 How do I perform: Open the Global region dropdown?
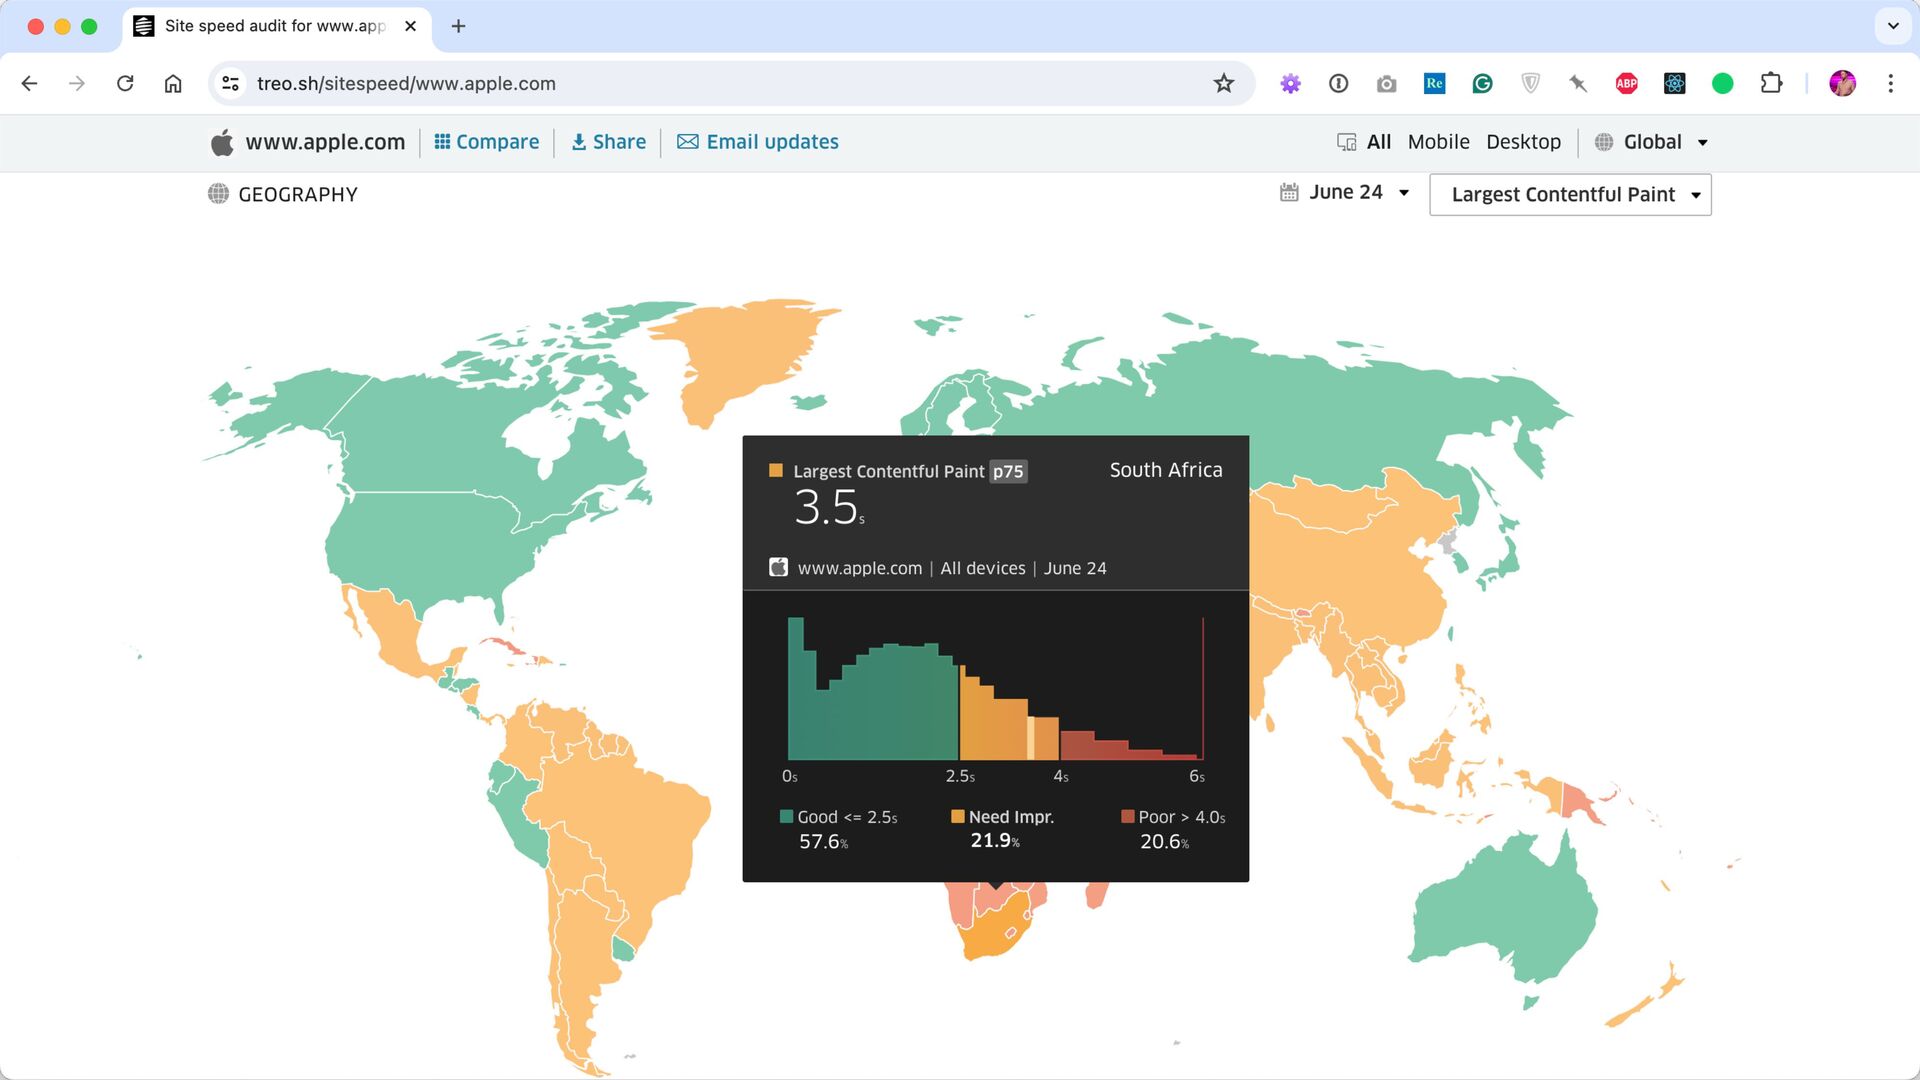click(x=1652, y=142)
